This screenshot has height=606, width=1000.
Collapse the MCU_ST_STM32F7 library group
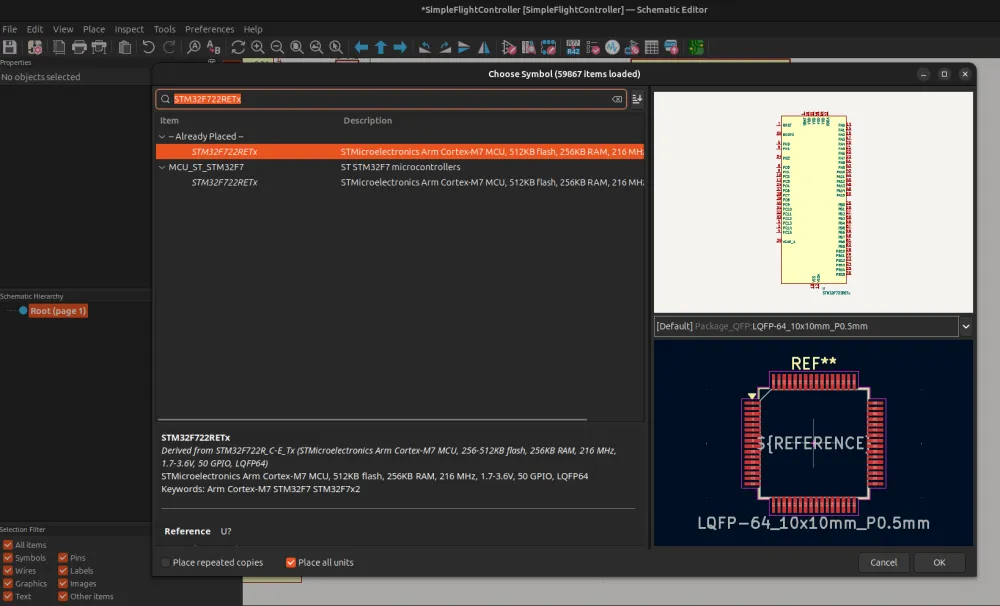162,167
